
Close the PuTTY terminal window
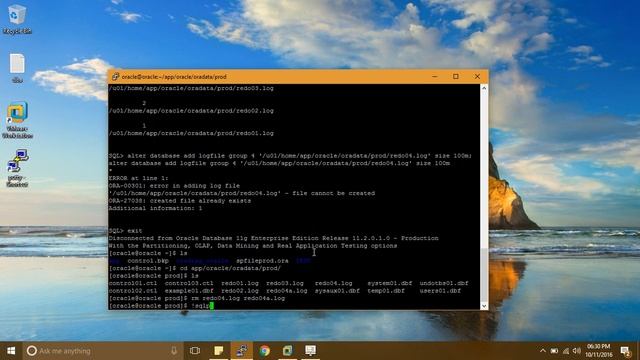(477, 76)
